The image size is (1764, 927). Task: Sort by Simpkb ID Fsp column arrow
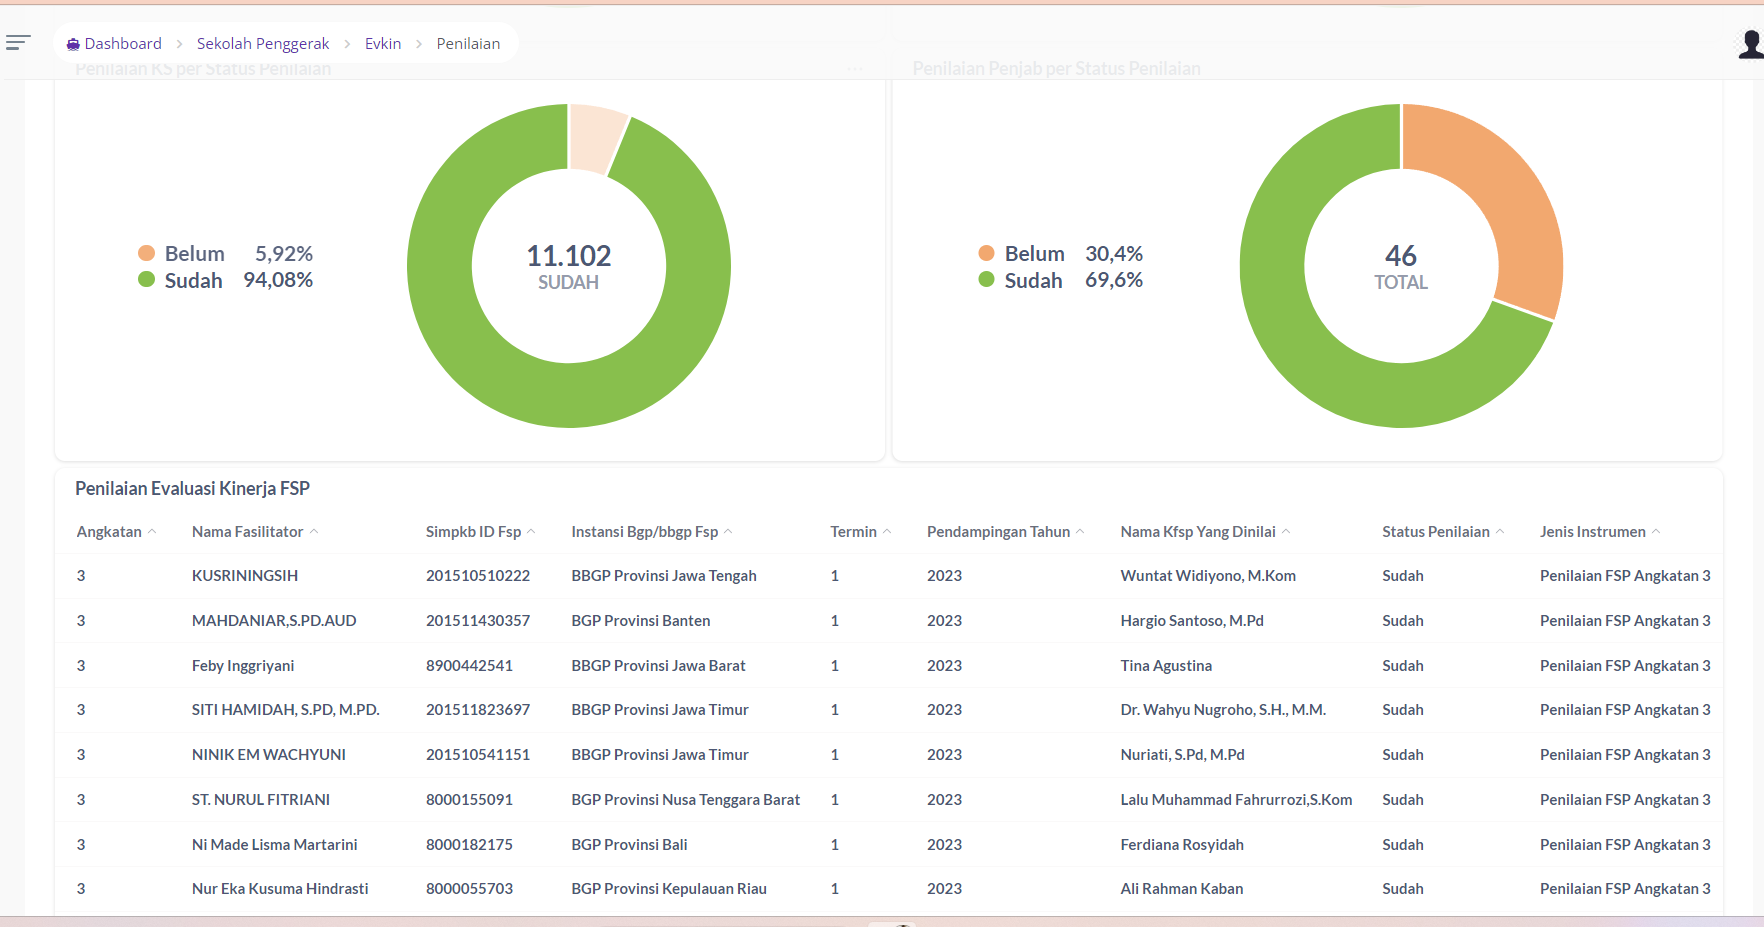click(531, 532)
